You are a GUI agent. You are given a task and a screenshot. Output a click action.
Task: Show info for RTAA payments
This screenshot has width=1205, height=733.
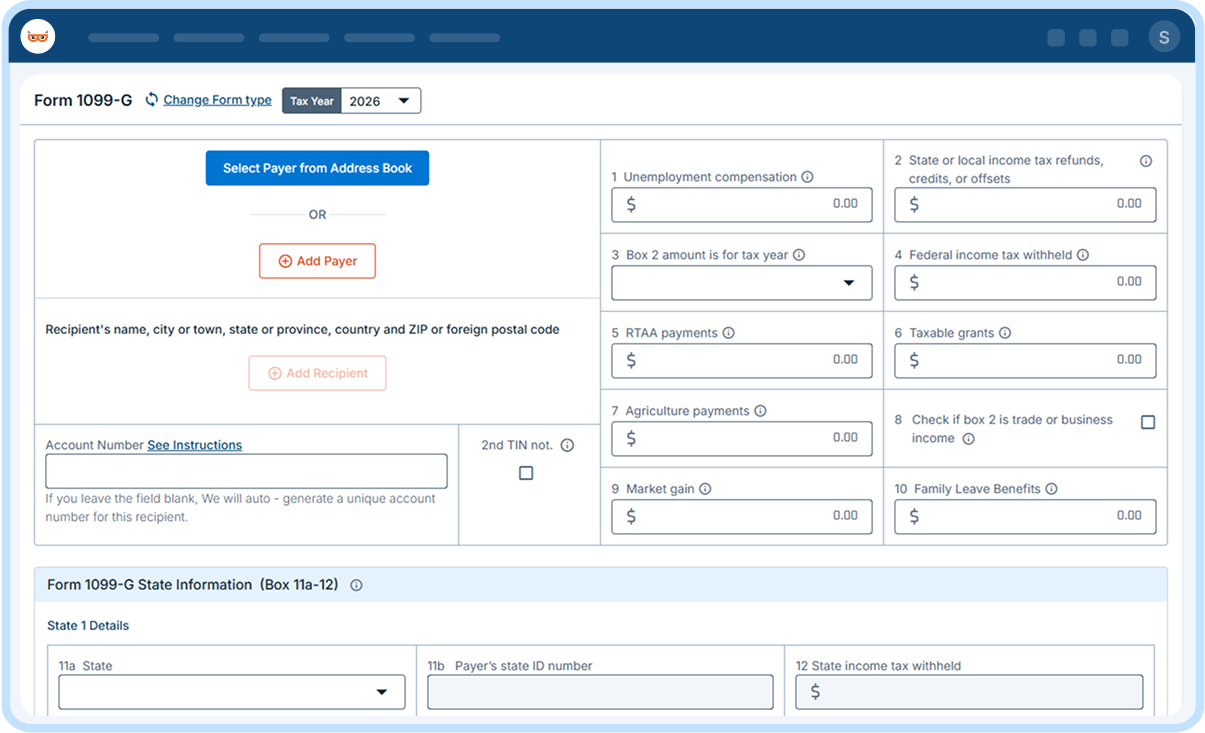click(728, 333)
